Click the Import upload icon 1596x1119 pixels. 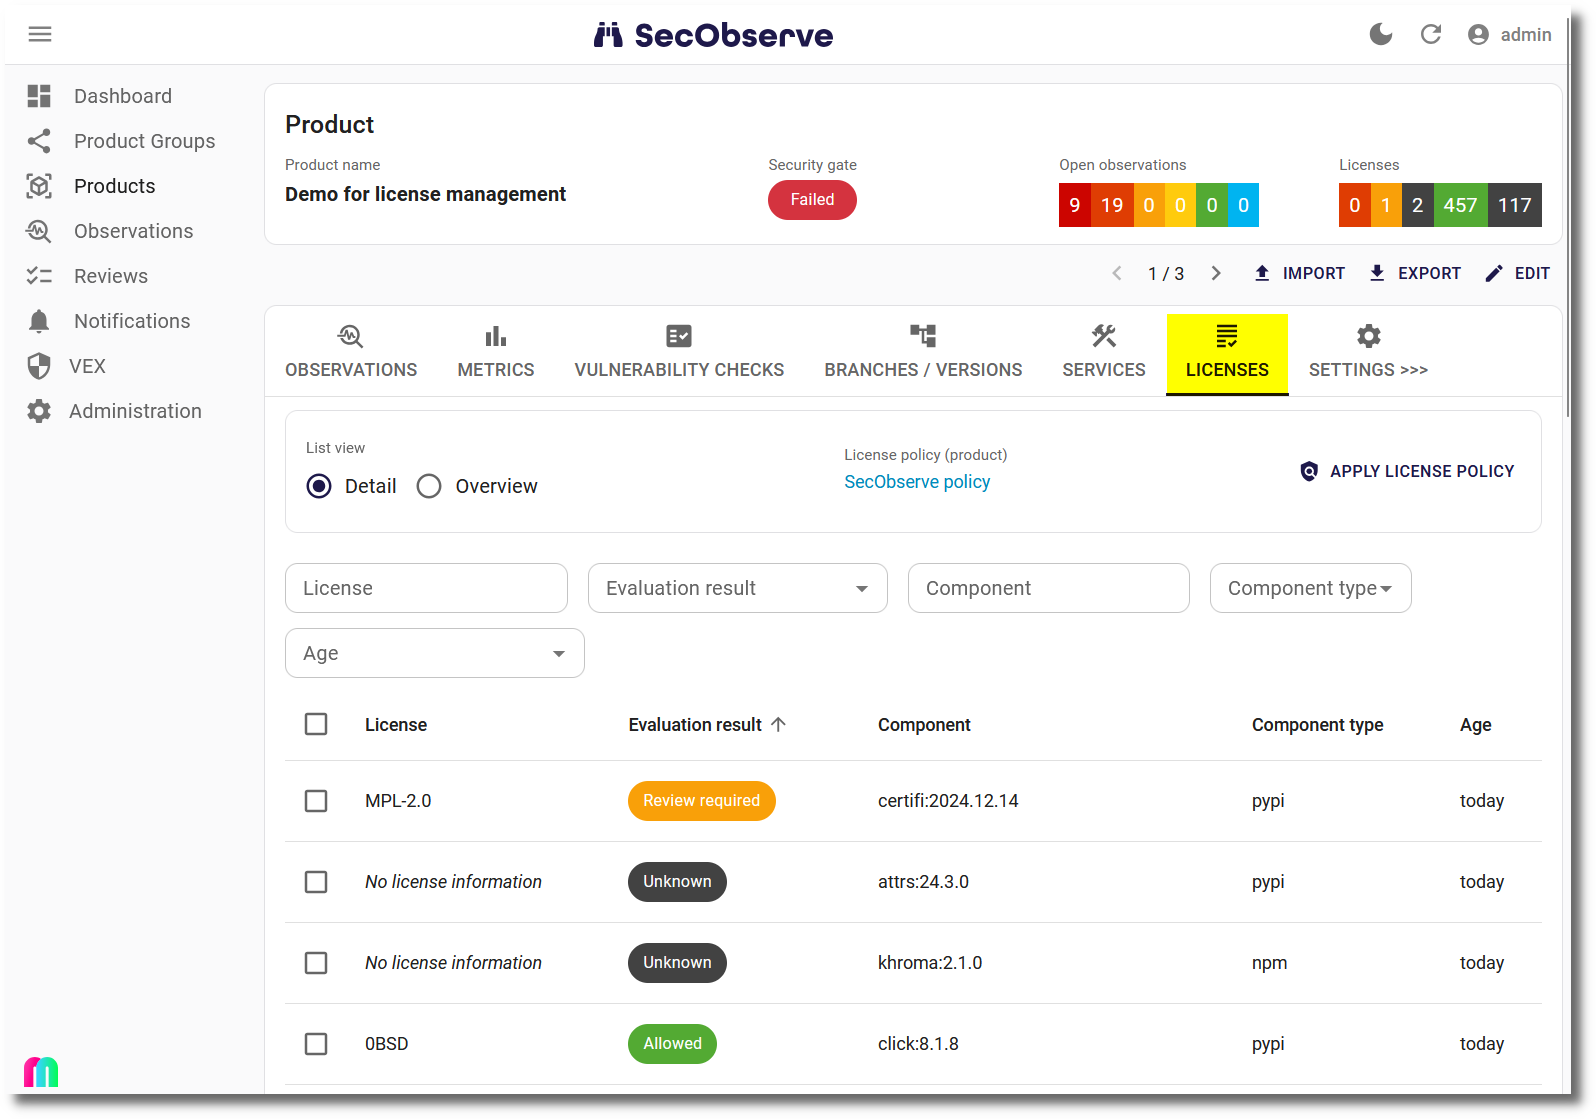(x=1262, y=273)
